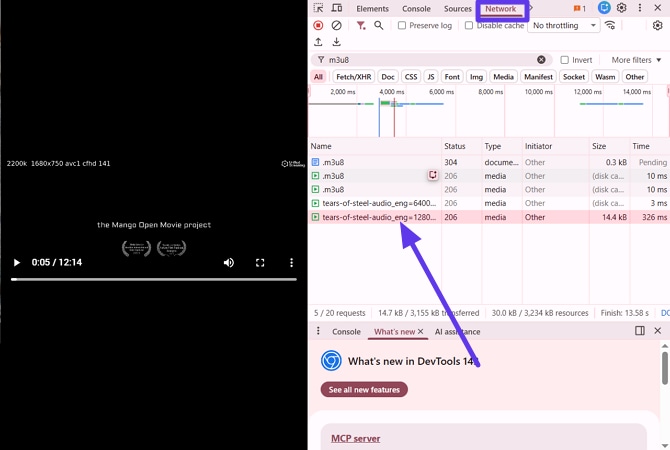The height and width of the screenshot is (450, 670).
Task: Play the video
Action: 17,262
